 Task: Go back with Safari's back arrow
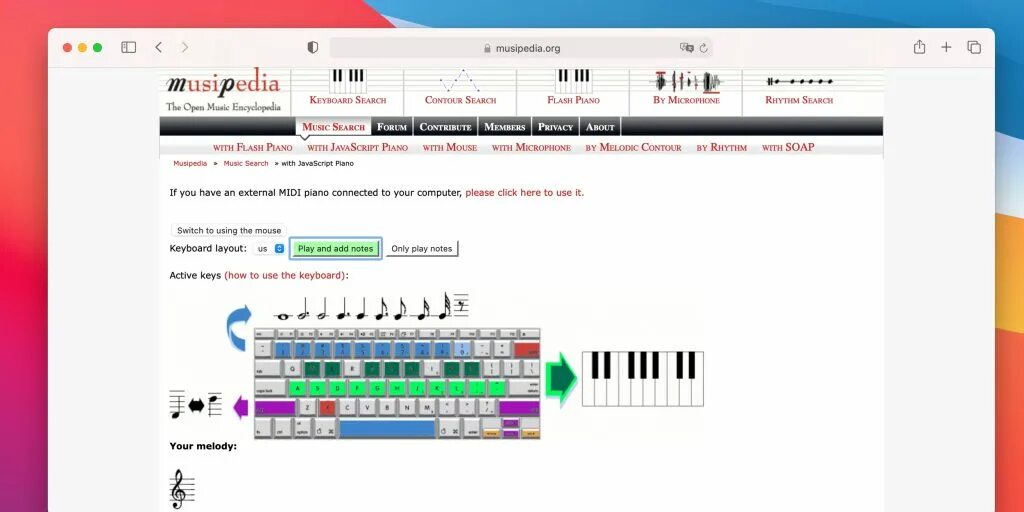click(159, 48)
